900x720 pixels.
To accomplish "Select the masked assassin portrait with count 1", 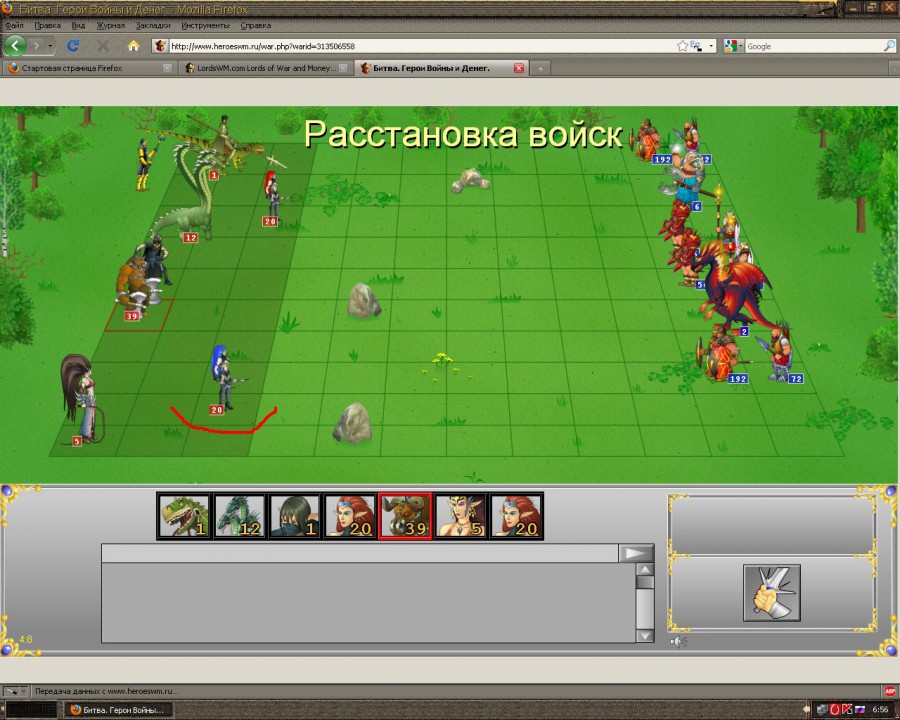I will (294, 516).
